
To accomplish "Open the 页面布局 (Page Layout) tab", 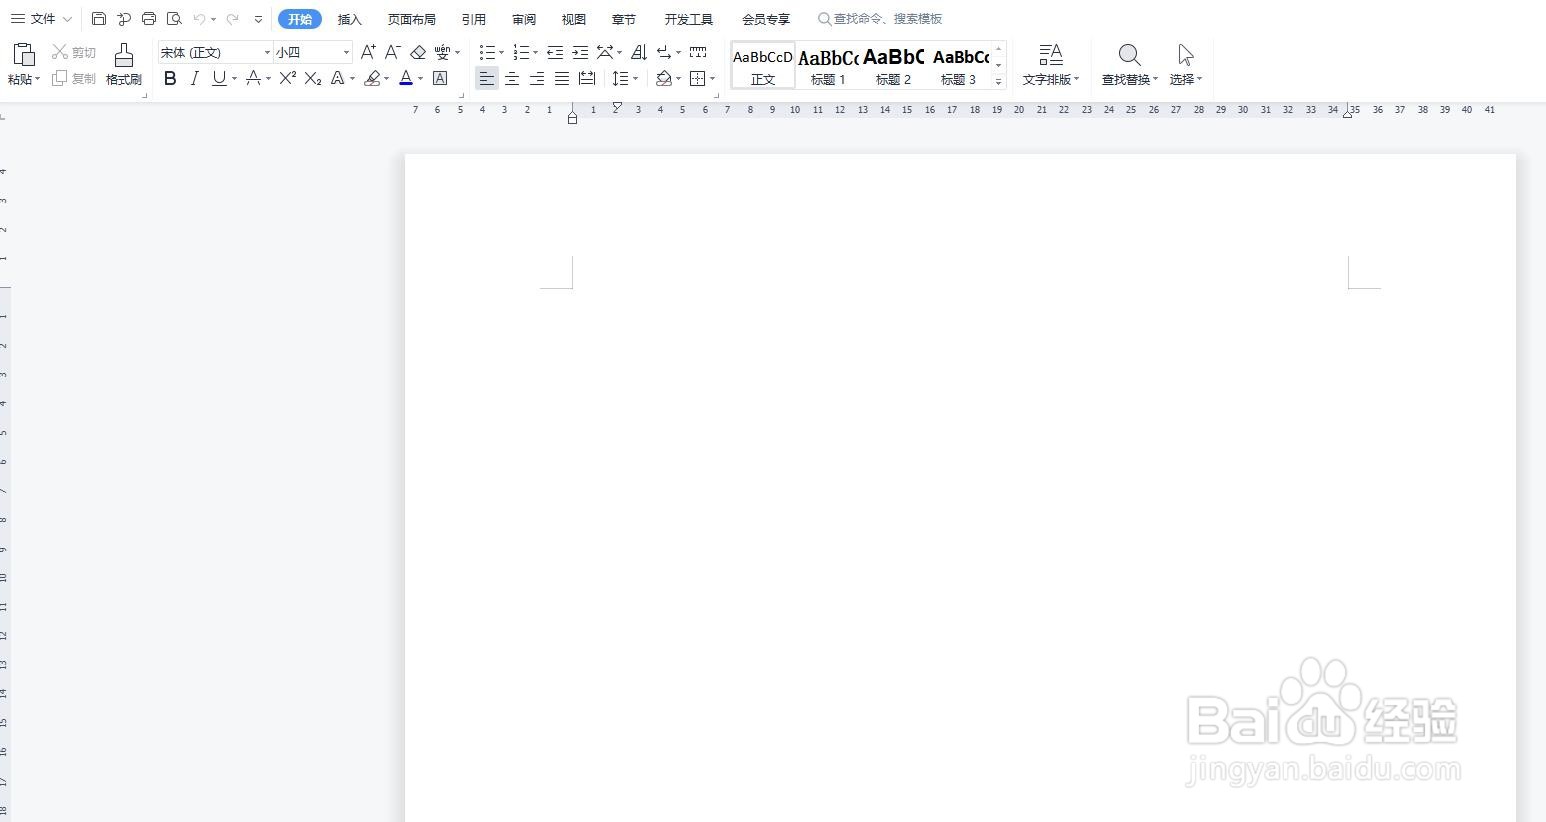I will tap(412, 19).
